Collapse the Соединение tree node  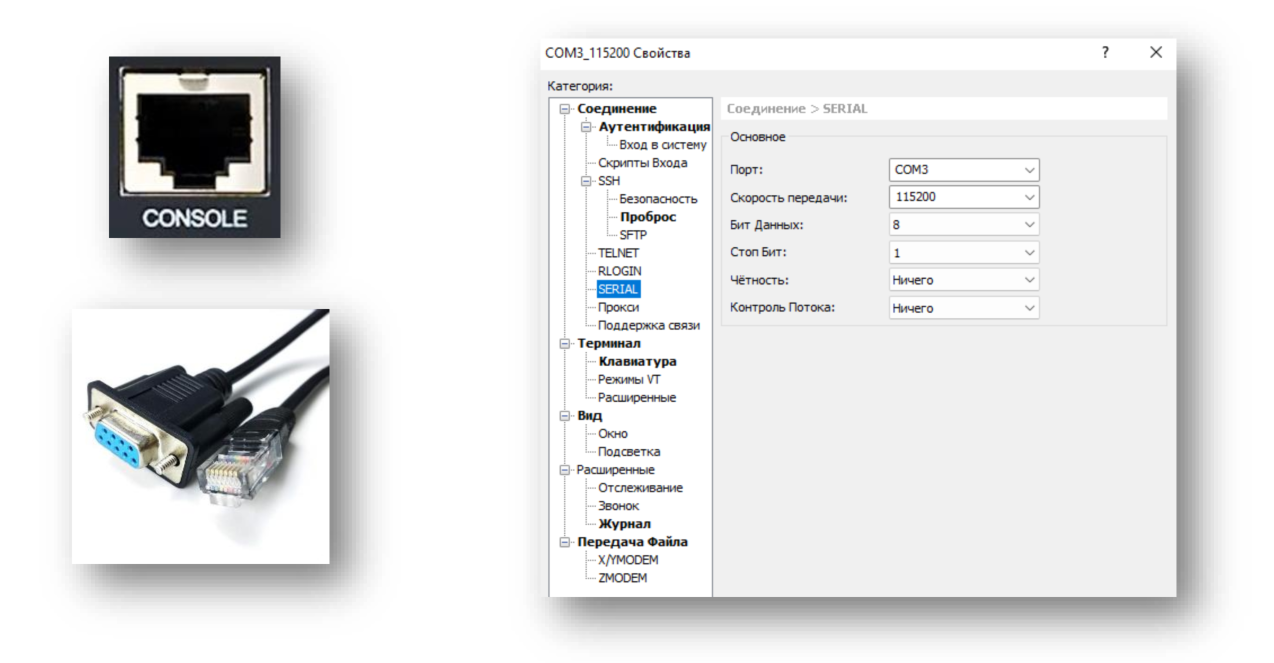[566, 109]
